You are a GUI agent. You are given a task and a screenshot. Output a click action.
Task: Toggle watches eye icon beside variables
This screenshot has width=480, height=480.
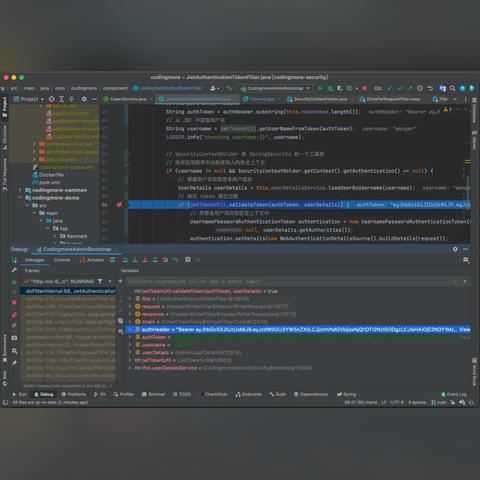[x=120, y=331]
